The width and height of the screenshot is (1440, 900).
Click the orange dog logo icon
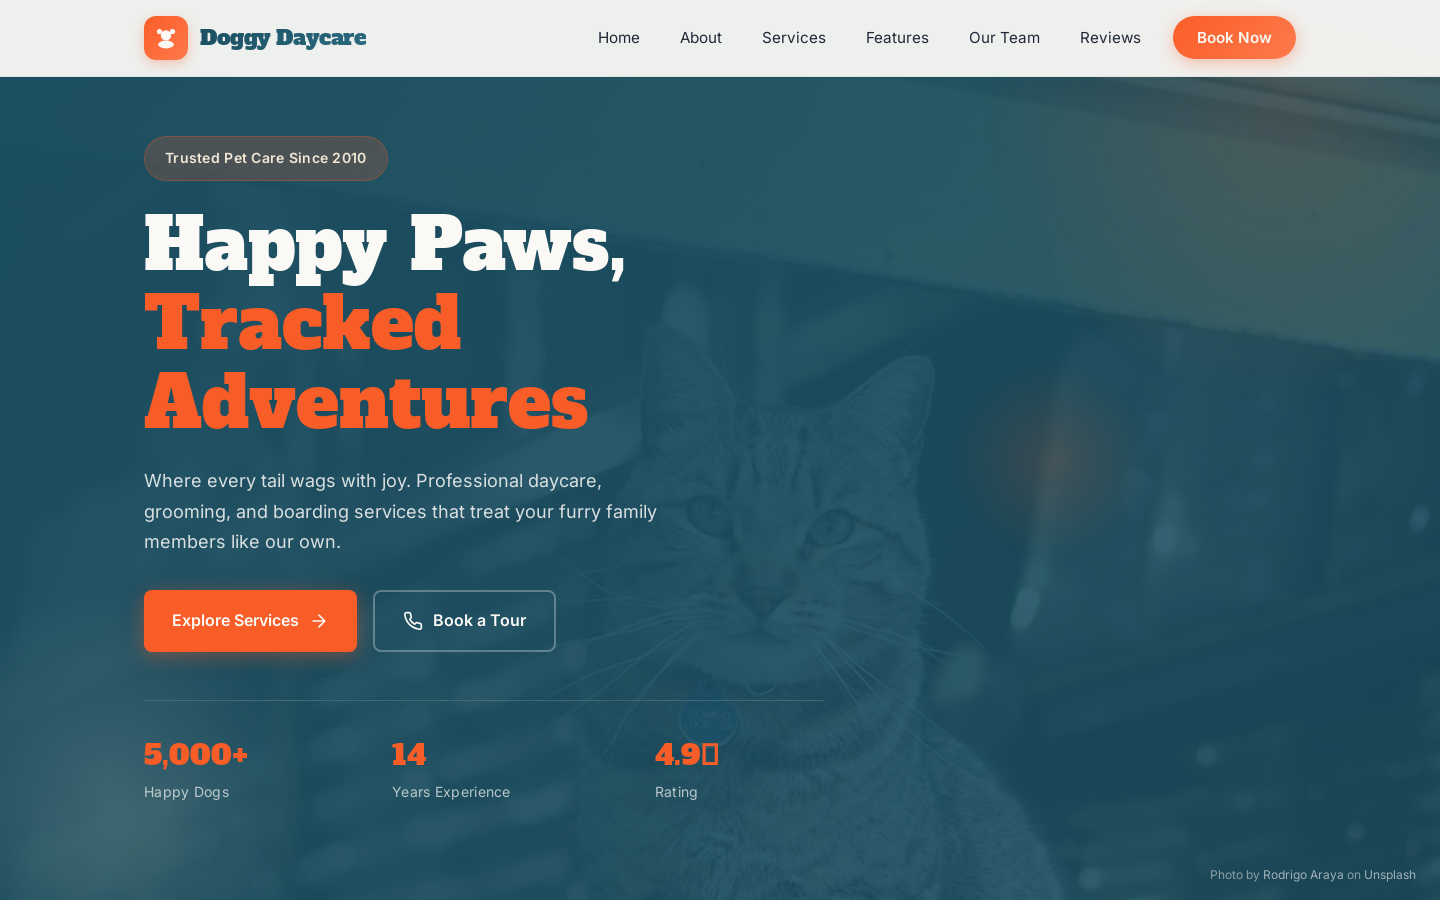(x=166, y=38)
